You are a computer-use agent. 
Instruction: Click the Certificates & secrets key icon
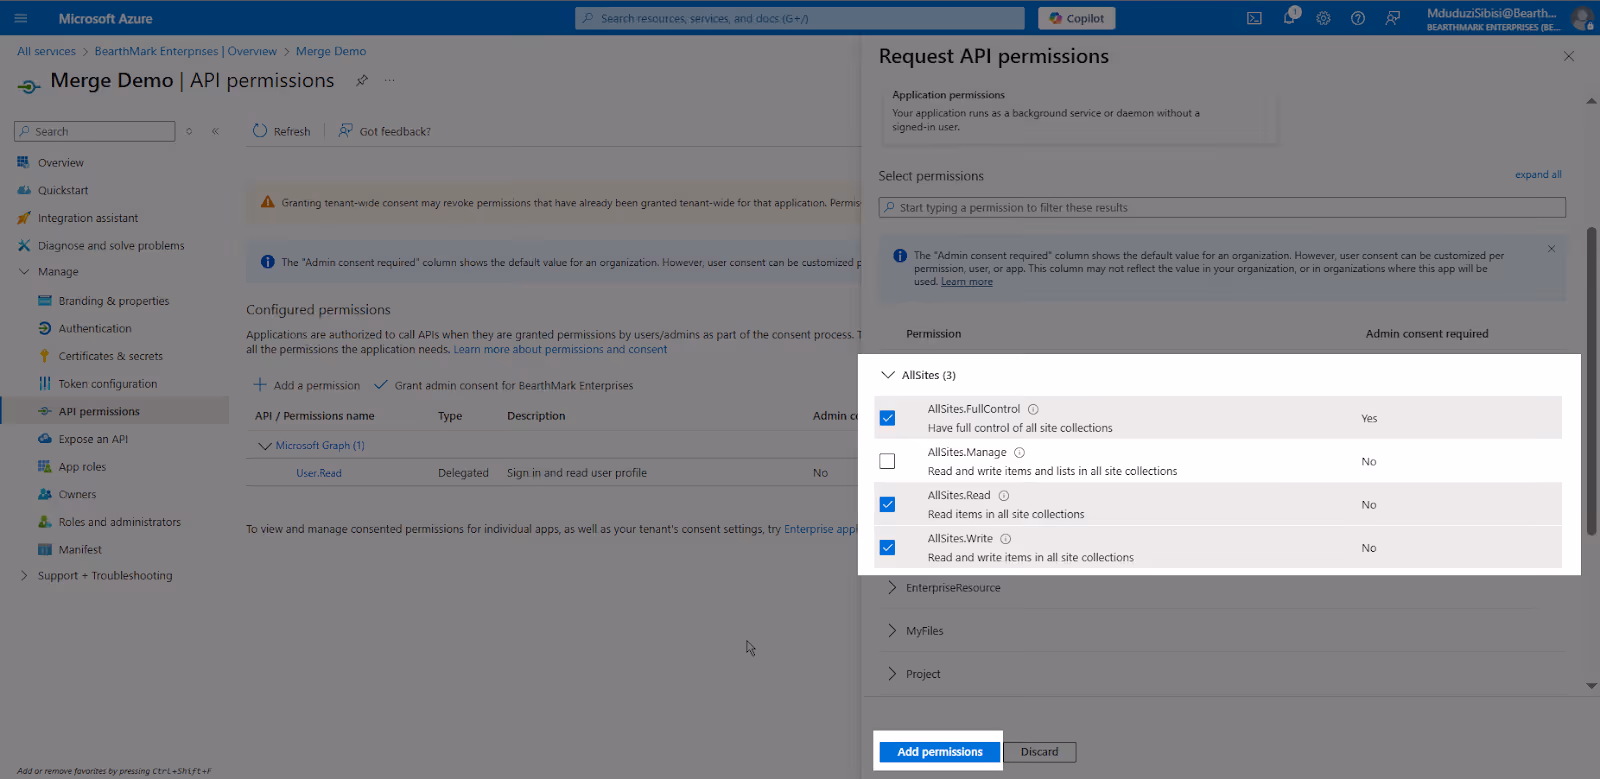[x=44, y=356]
